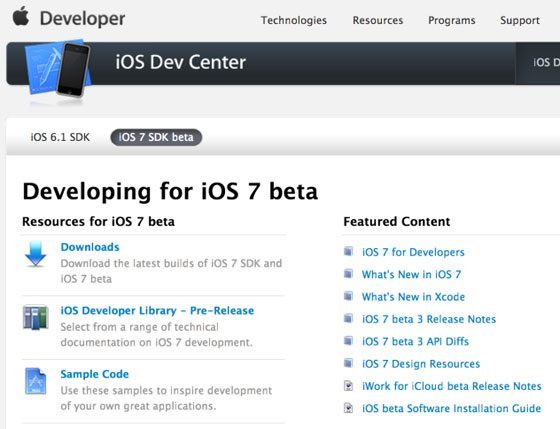Open iOS 7 beta 3 Release Notes
560x429 pixels.
tap(429, 319)
